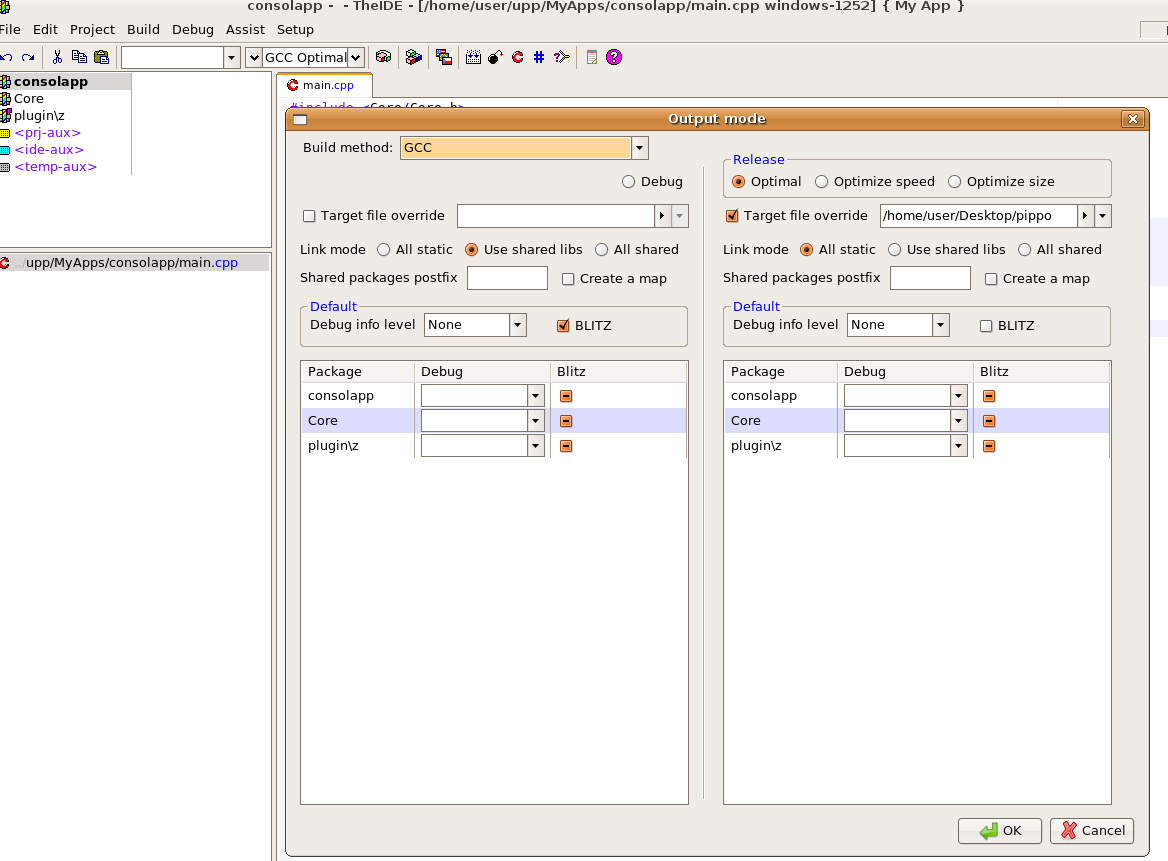Open the Build menu
Image resolution: width=1168 pixels, height=861 pixels.
coord(143,29)
